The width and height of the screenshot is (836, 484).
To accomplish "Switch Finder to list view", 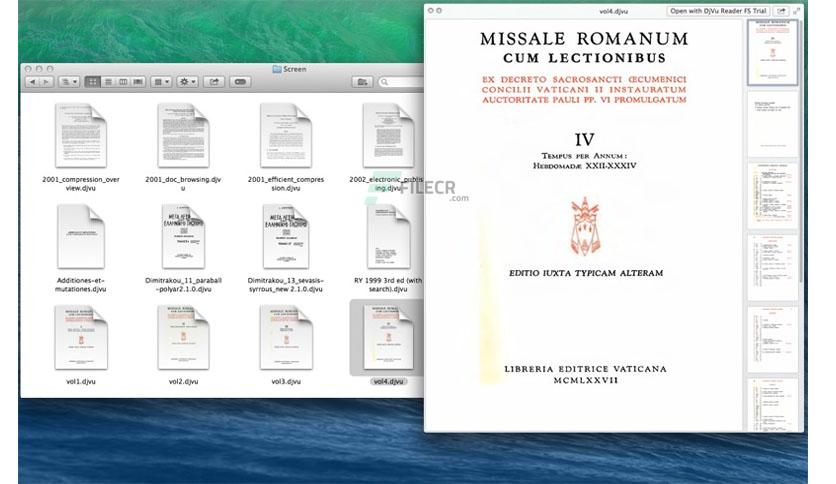I will (108, 82).
